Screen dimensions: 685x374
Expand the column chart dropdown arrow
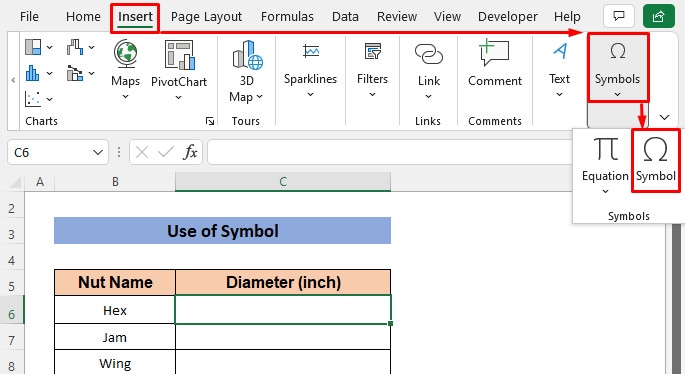[49, 73]
